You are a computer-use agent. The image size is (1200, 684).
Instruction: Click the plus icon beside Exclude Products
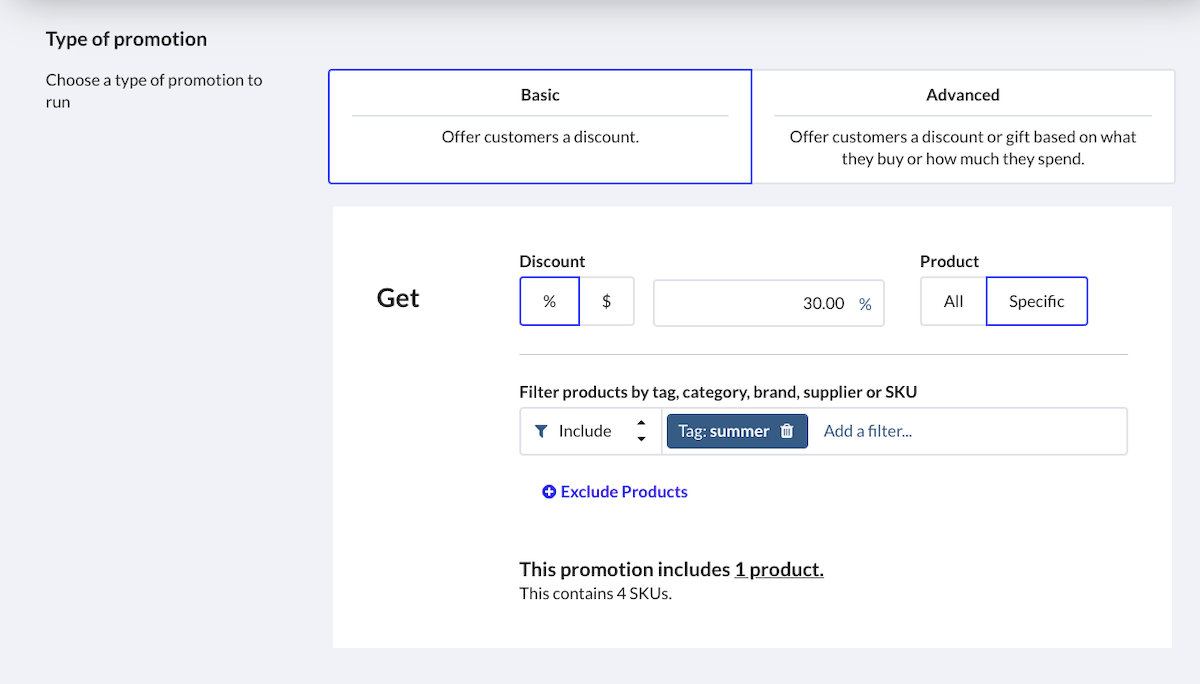coord(549,492)
